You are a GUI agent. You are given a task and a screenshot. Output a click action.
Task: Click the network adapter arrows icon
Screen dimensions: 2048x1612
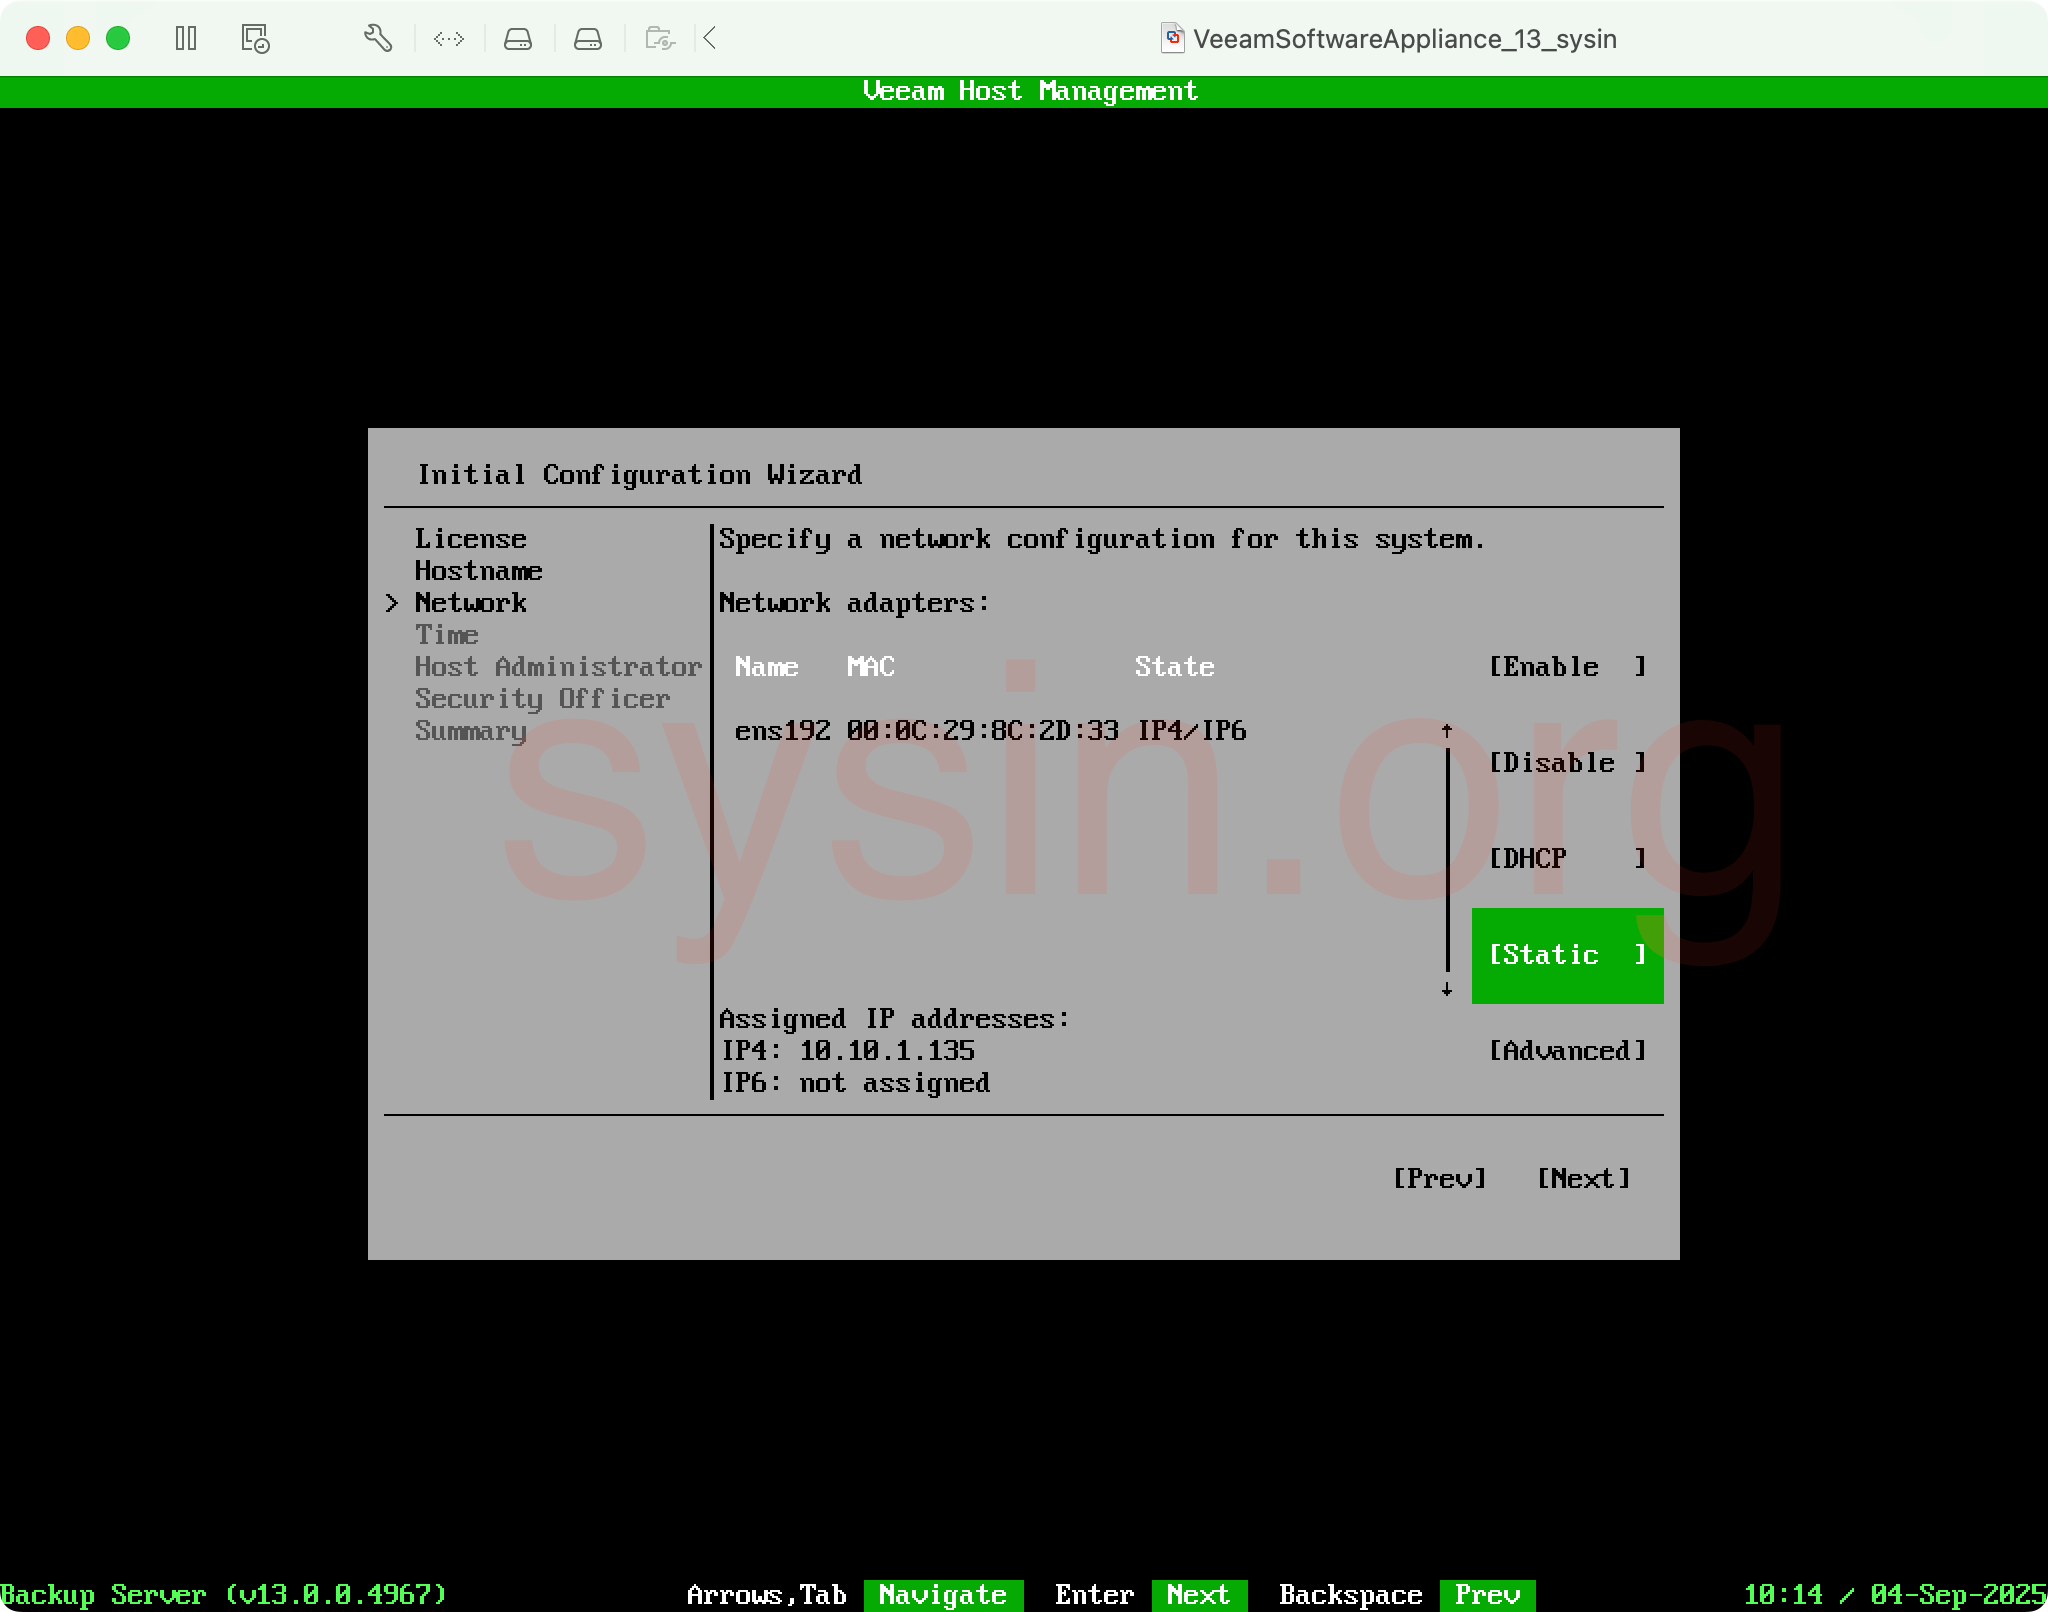(449, 39)
